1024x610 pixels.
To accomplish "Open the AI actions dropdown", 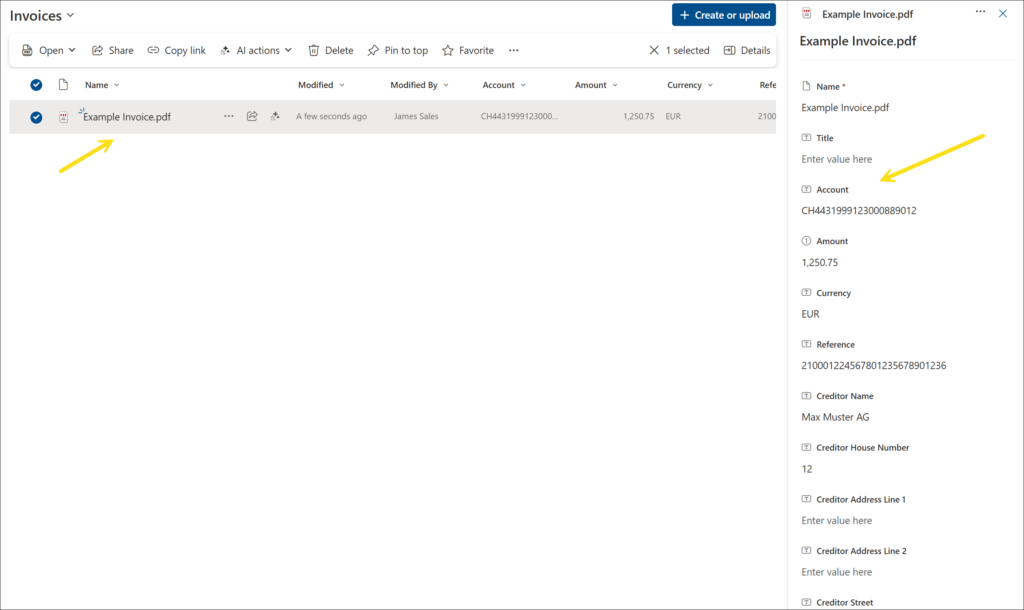I will pos(256,50).
